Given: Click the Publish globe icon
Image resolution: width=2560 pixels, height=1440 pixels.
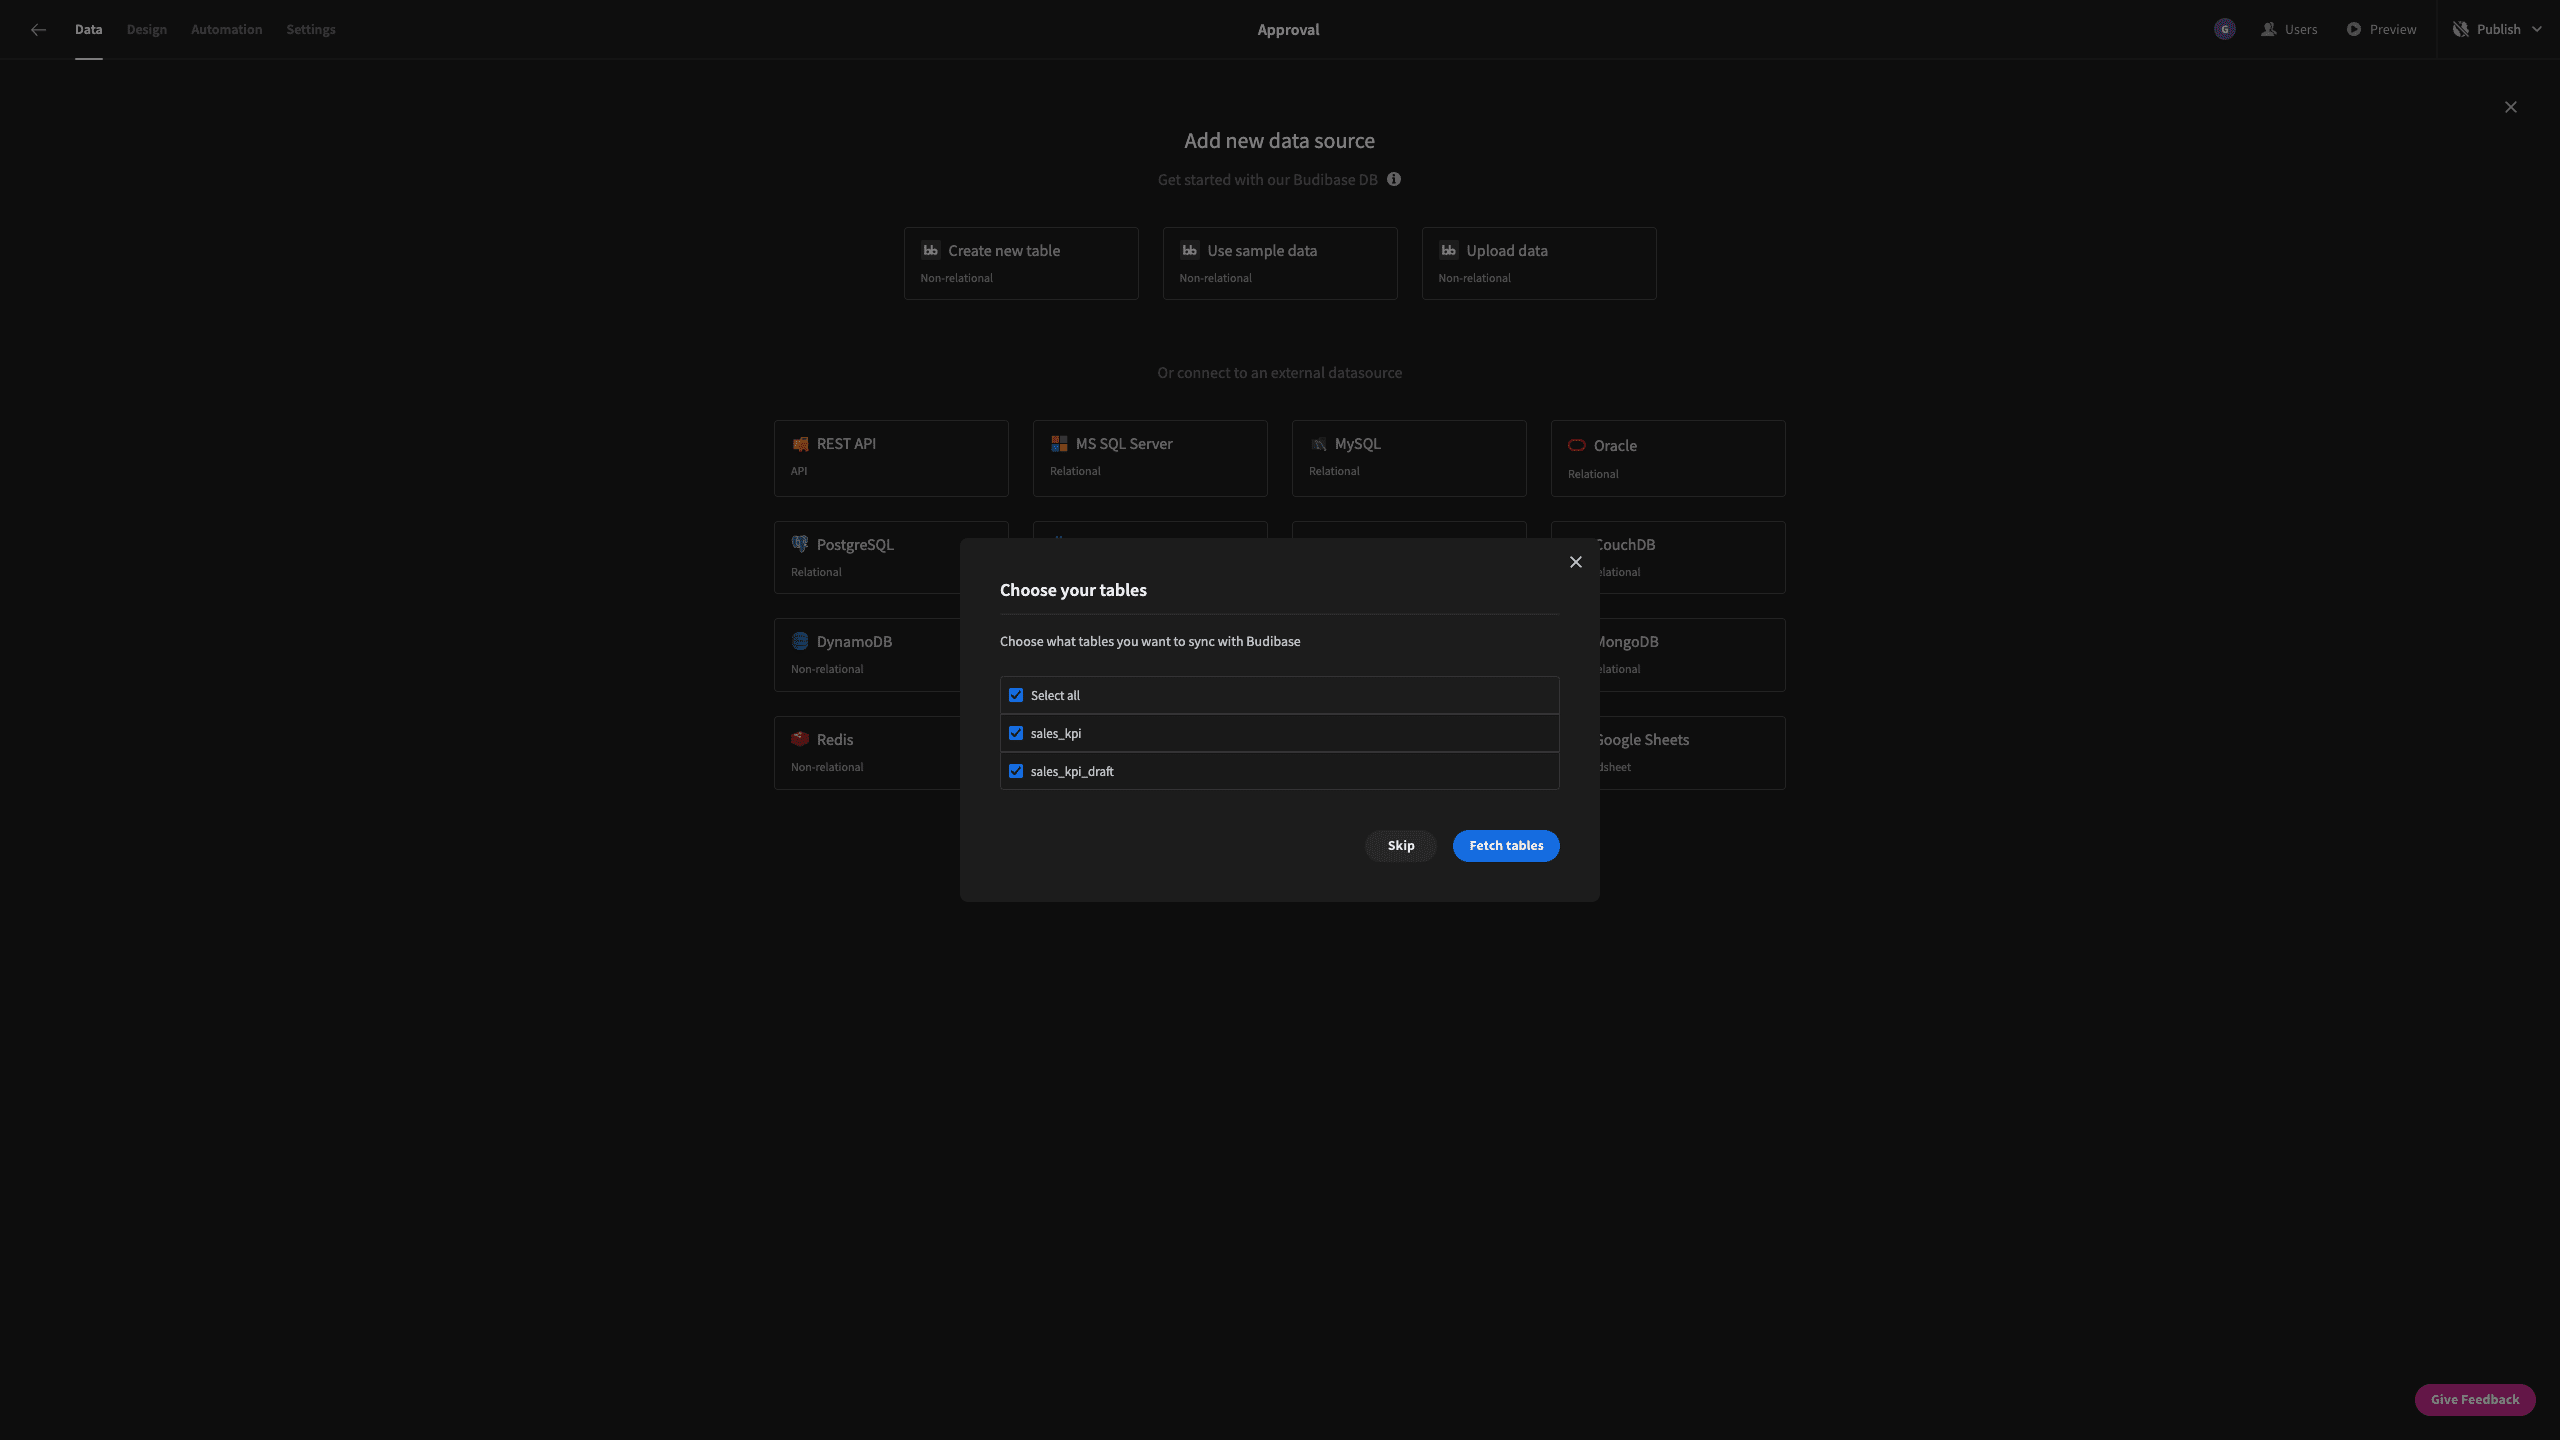Looking at the screenshot, I should coord(2461,30).
